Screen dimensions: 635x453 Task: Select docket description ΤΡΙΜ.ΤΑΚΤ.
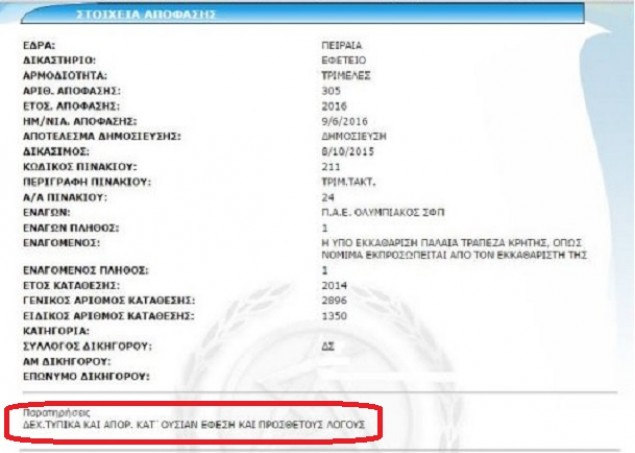click(x=348, y=182)
